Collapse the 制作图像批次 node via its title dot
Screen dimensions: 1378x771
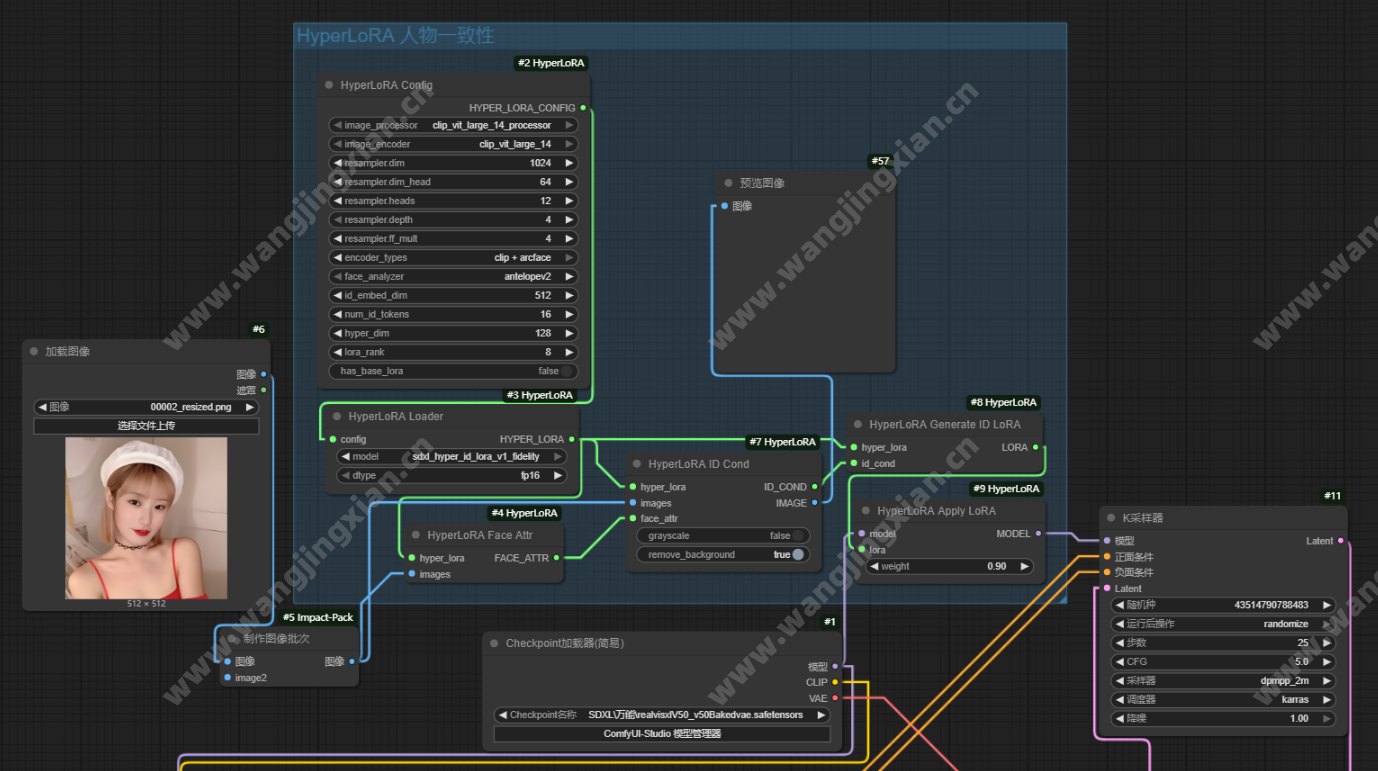coord(232,639)
